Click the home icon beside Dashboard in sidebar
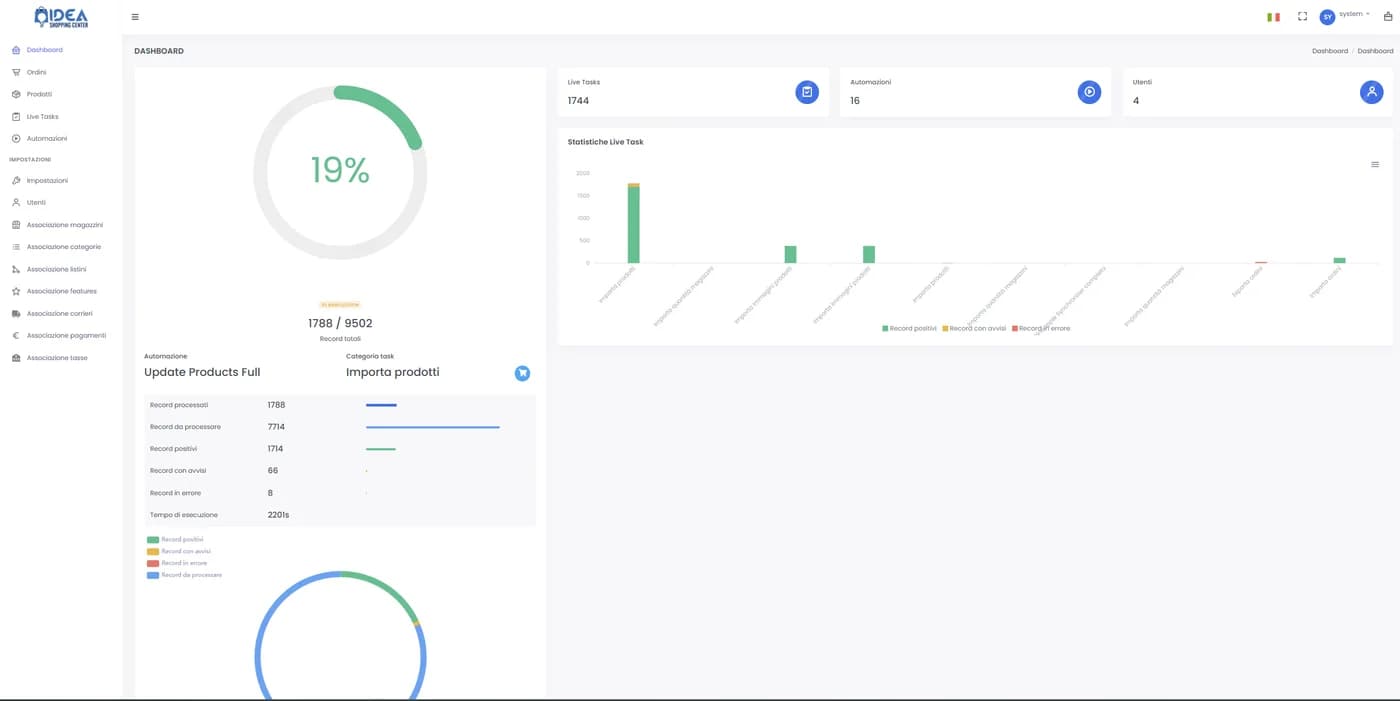 click(x=16, y=50)
